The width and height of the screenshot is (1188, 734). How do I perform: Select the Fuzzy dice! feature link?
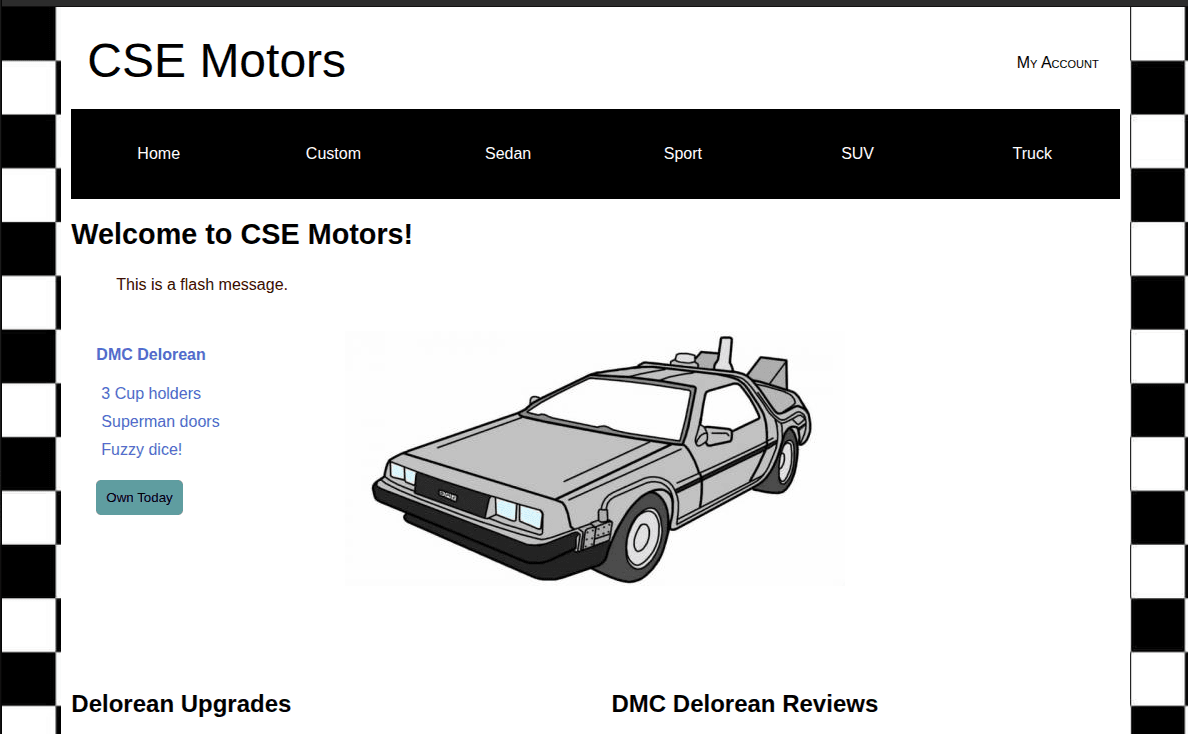coord(141,449)
